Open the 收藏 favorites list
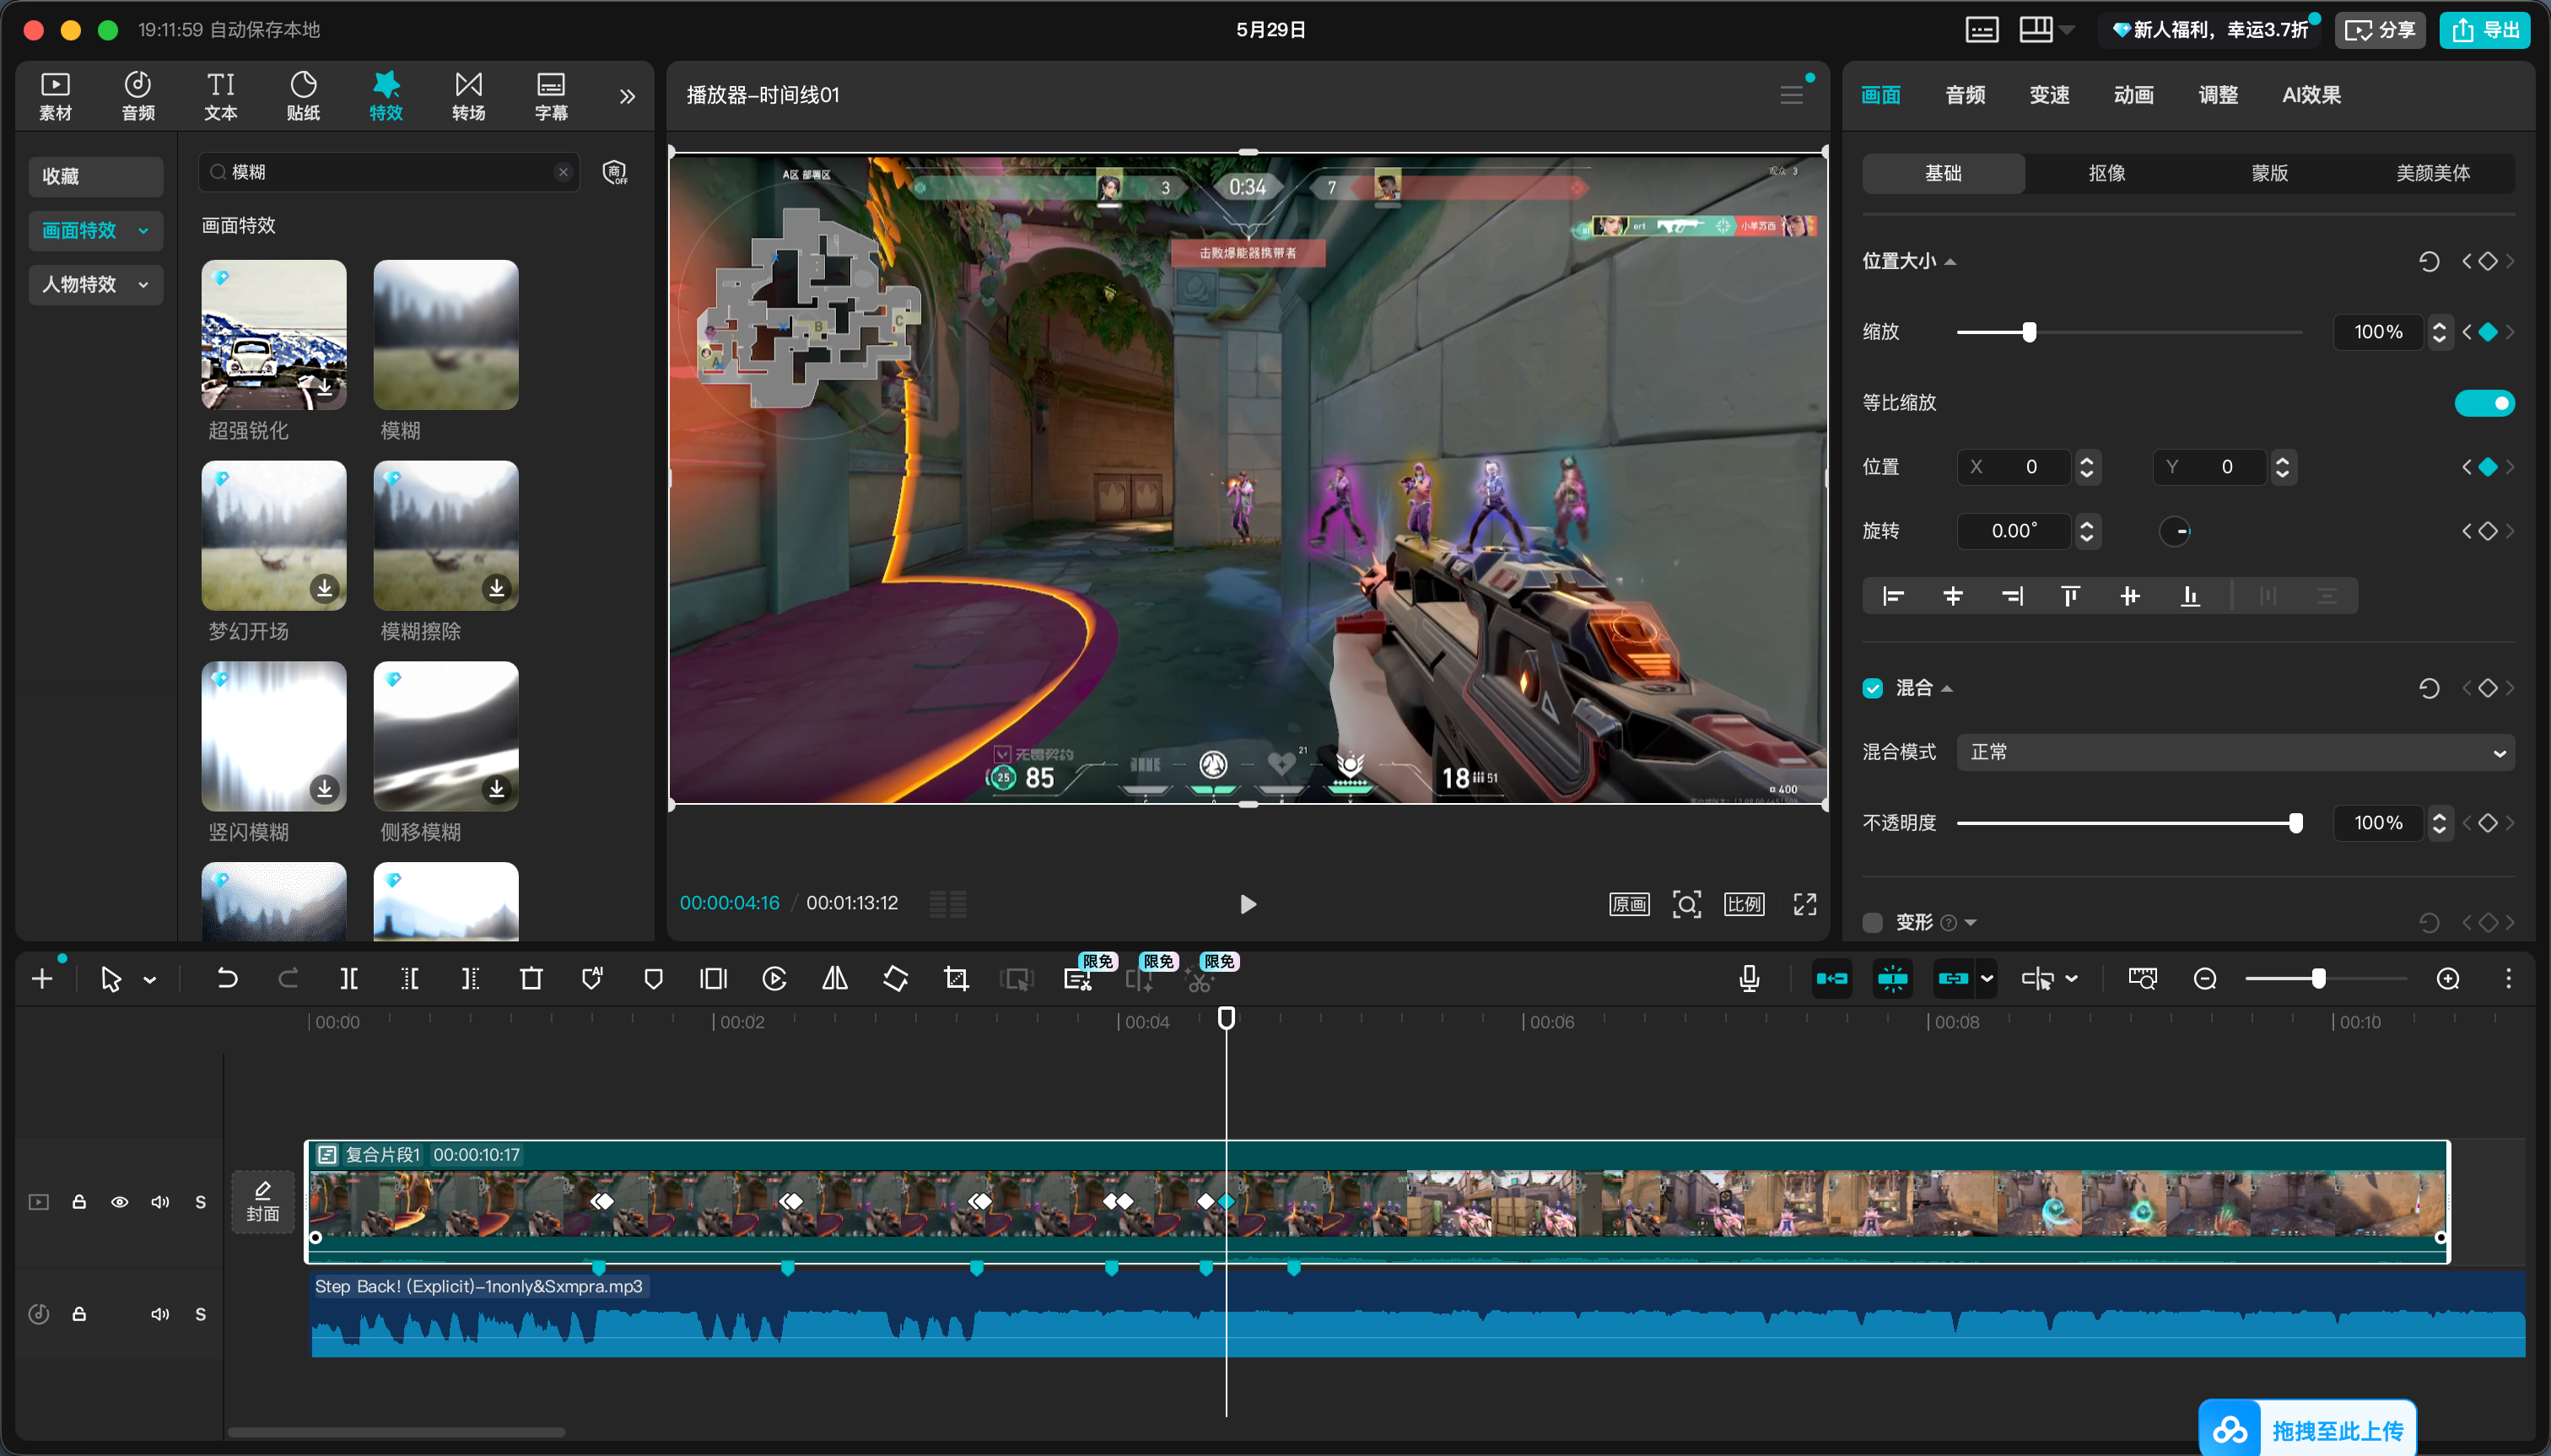Image resolution: width=2551 pixels, height=1456 pixels. [x=96, y=176]
